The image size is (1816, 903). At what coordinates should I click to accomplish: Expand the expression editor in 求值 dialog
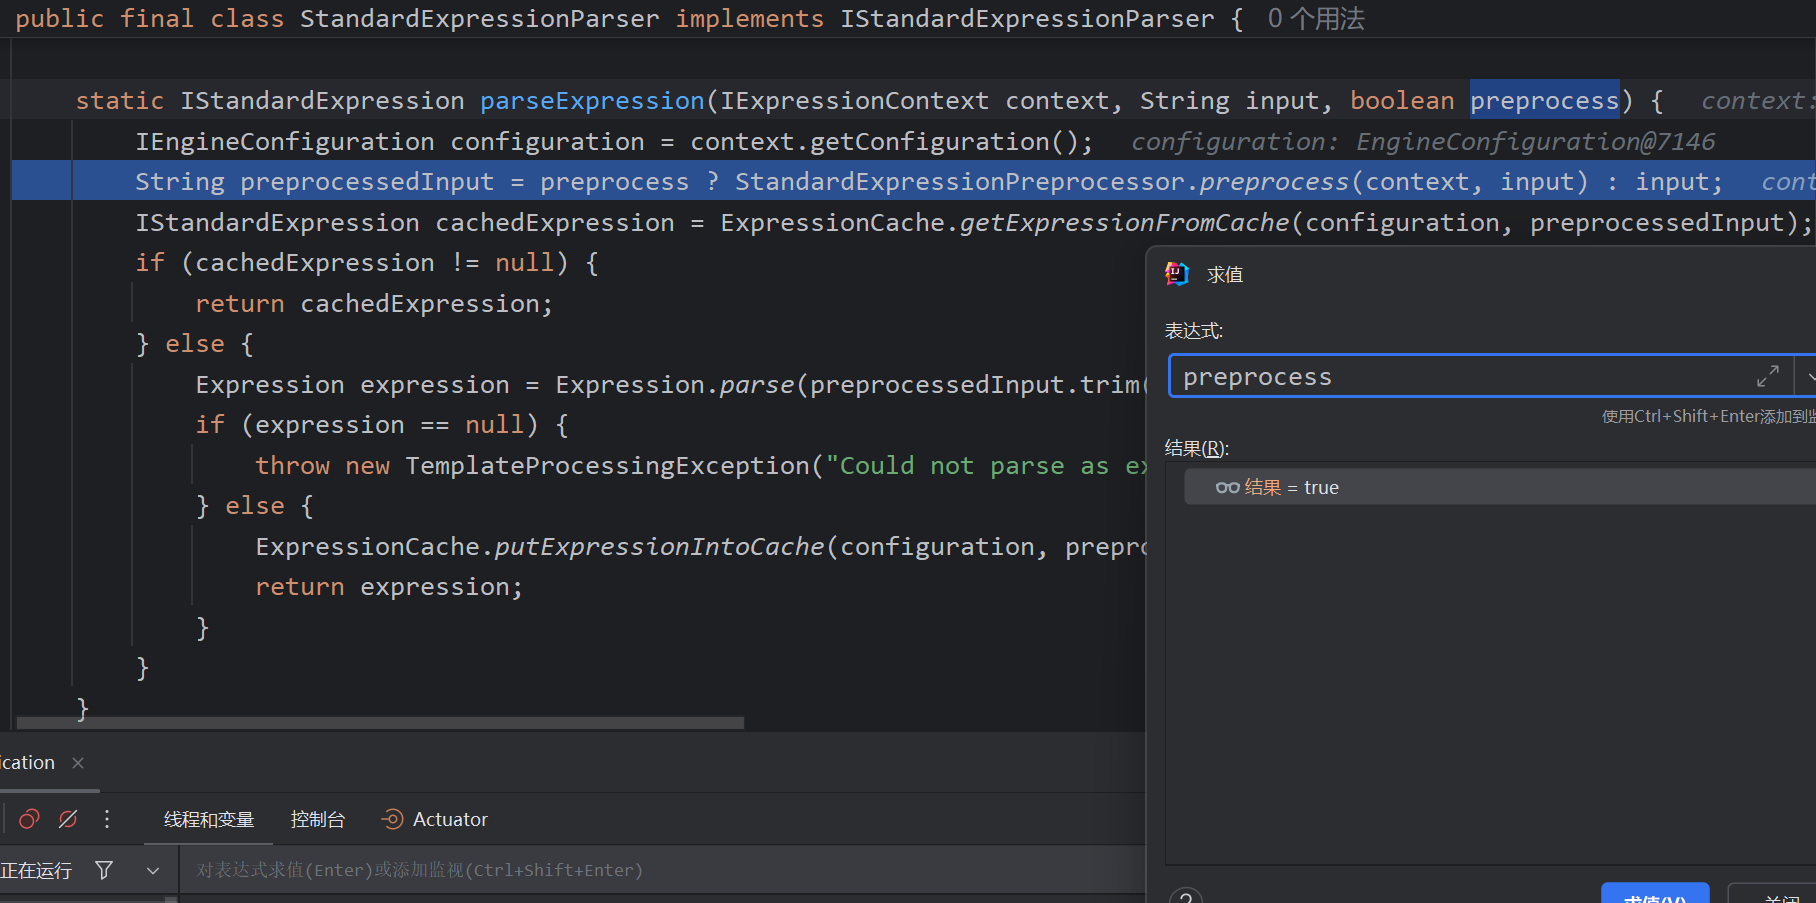point(1768,376)
